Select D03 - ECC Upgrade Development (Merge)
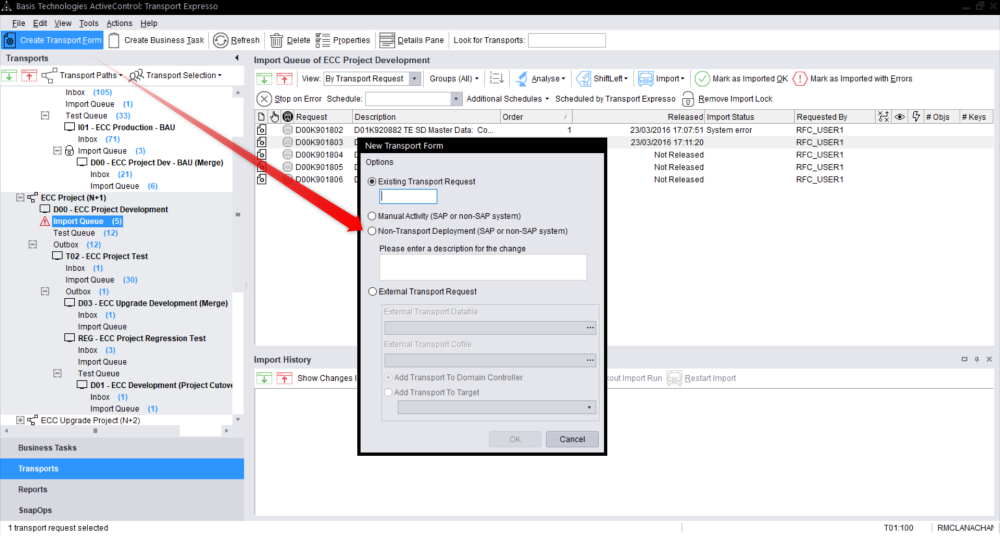The image size is (1000, 536). [x=152, y=303]
